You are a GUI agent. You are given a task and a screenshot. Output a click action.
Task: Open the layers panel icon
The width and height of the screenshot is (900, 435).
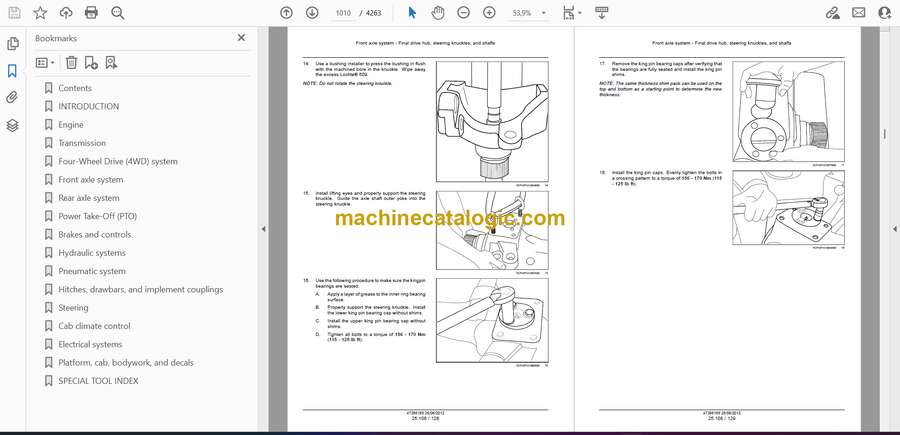pos(13,126)
